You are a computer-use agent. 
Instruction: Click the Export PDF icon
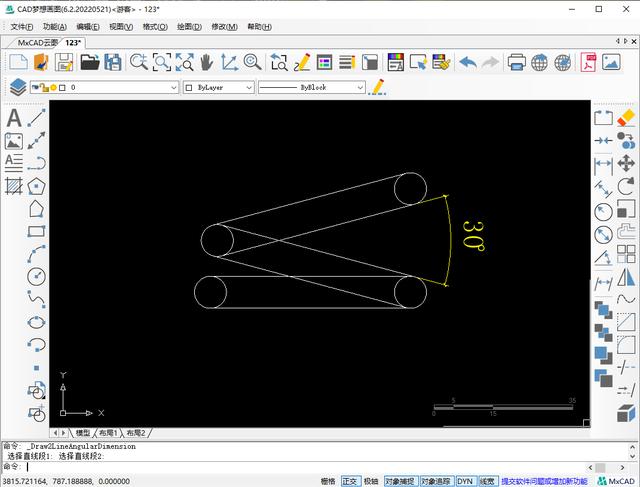tap(589, 63)
